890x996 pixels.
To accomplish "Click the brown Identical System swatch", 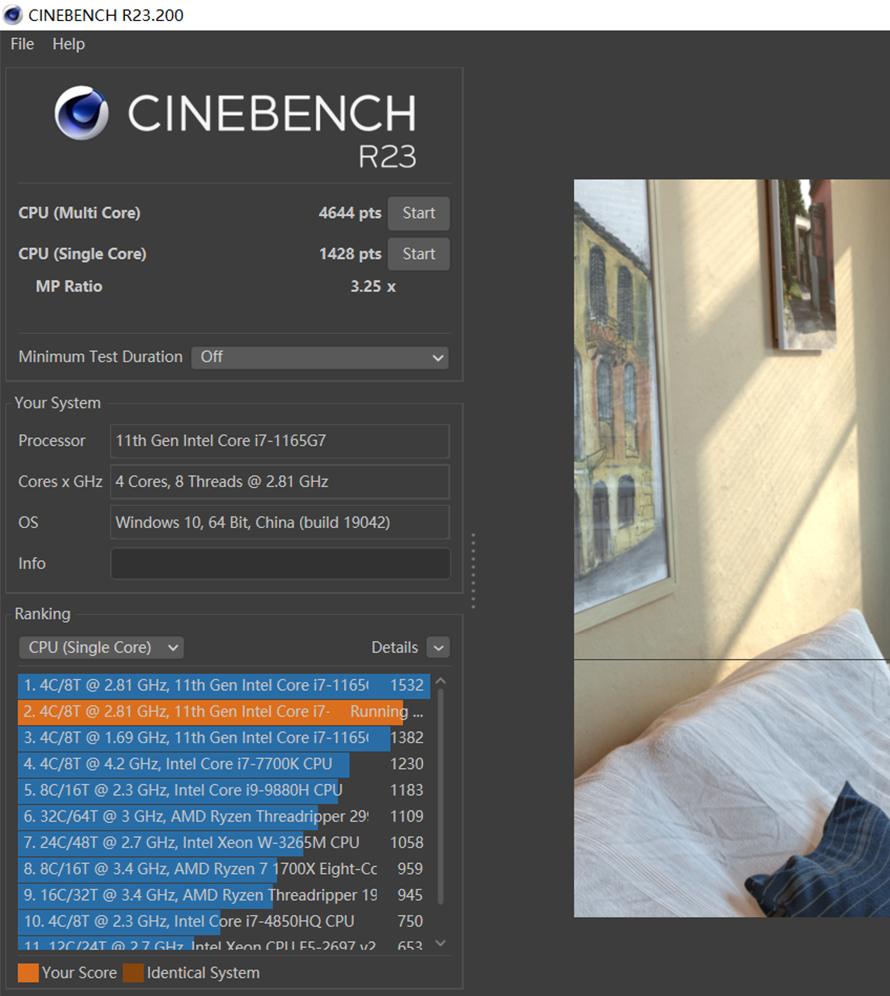I will tap(133, 973).
